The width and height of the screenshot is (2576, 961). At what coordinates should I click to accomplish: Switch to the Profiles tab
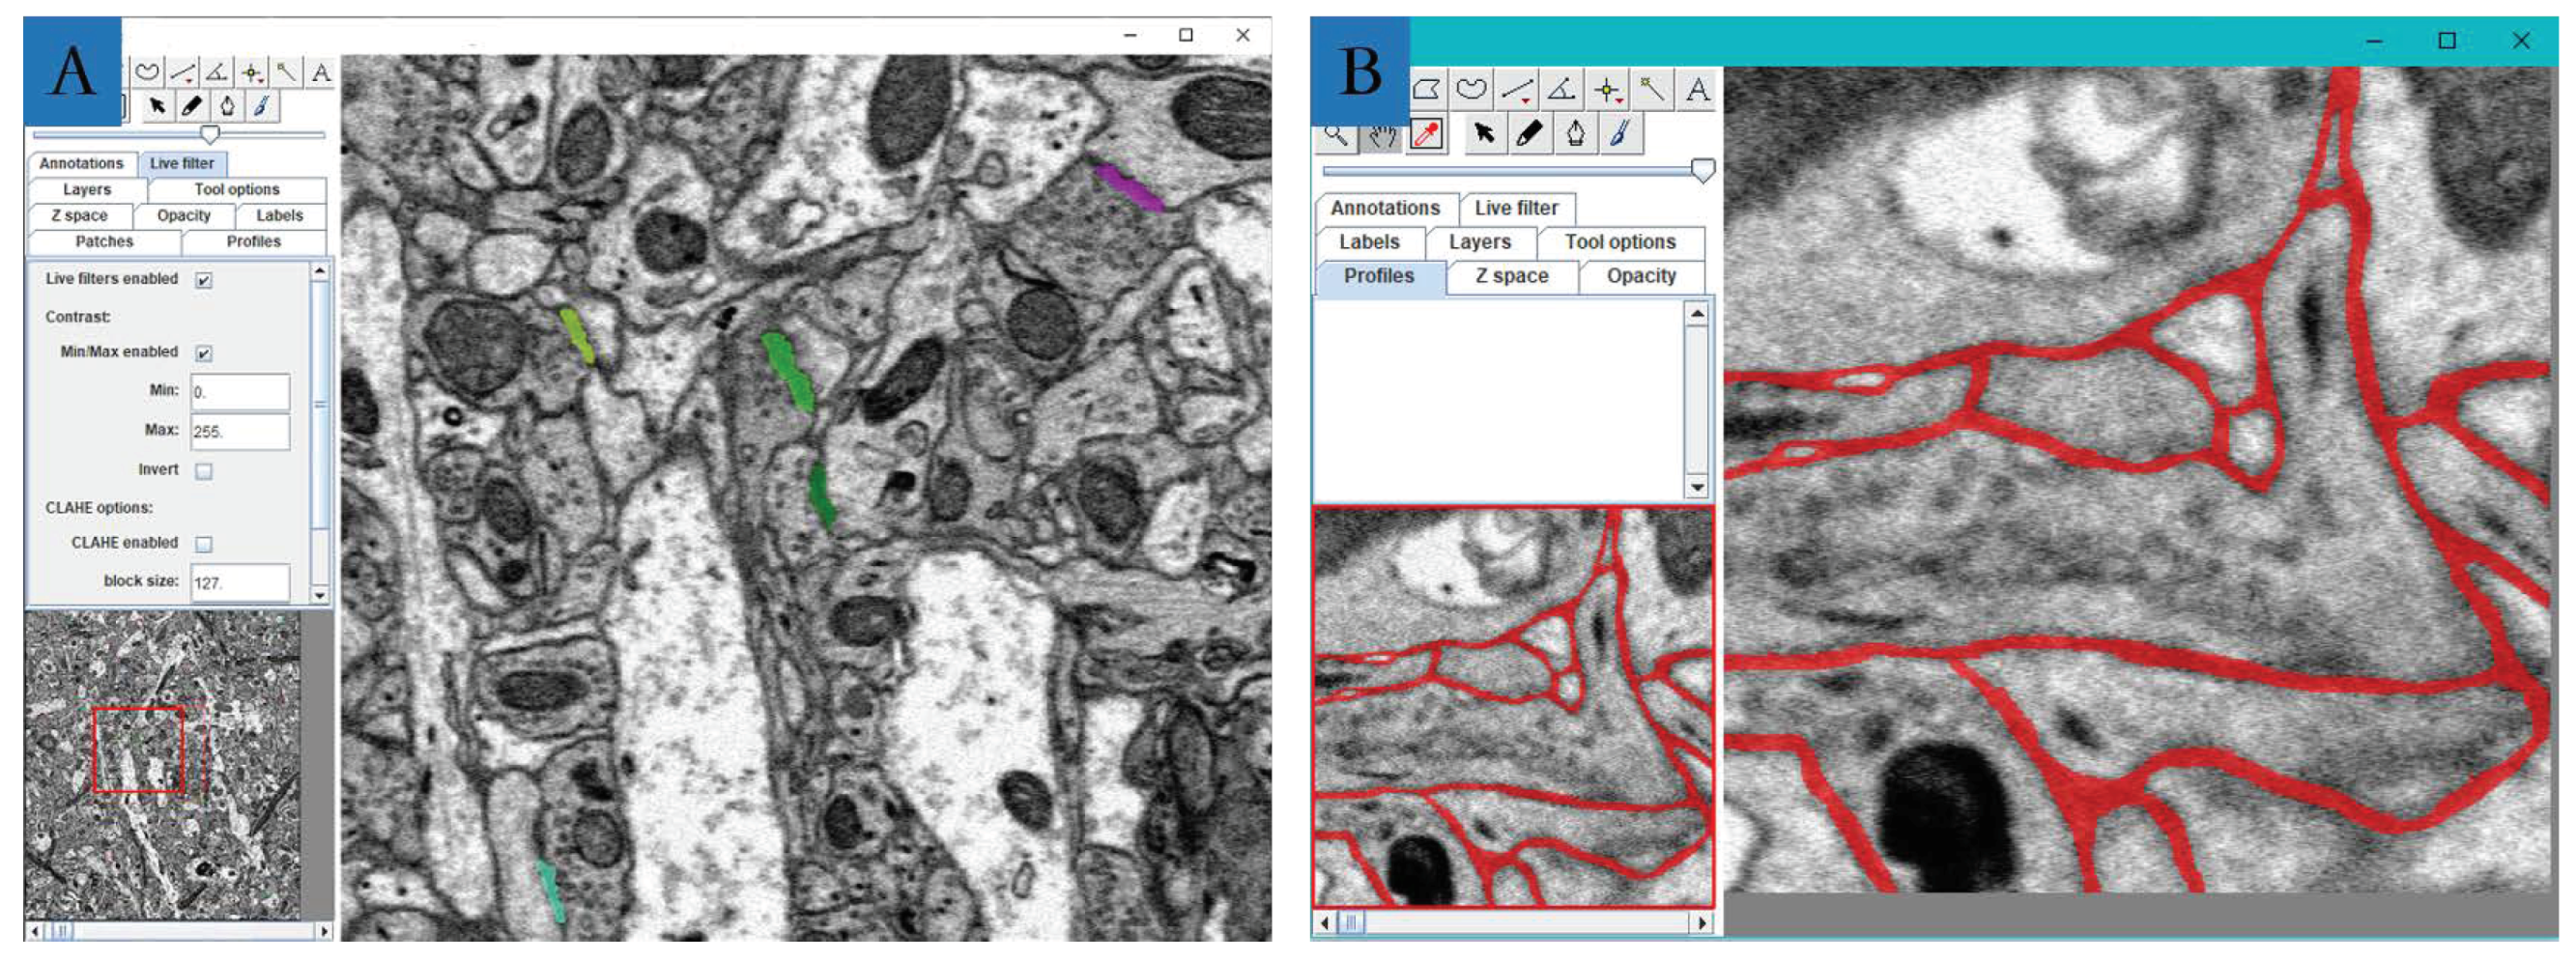pos(253,241)
